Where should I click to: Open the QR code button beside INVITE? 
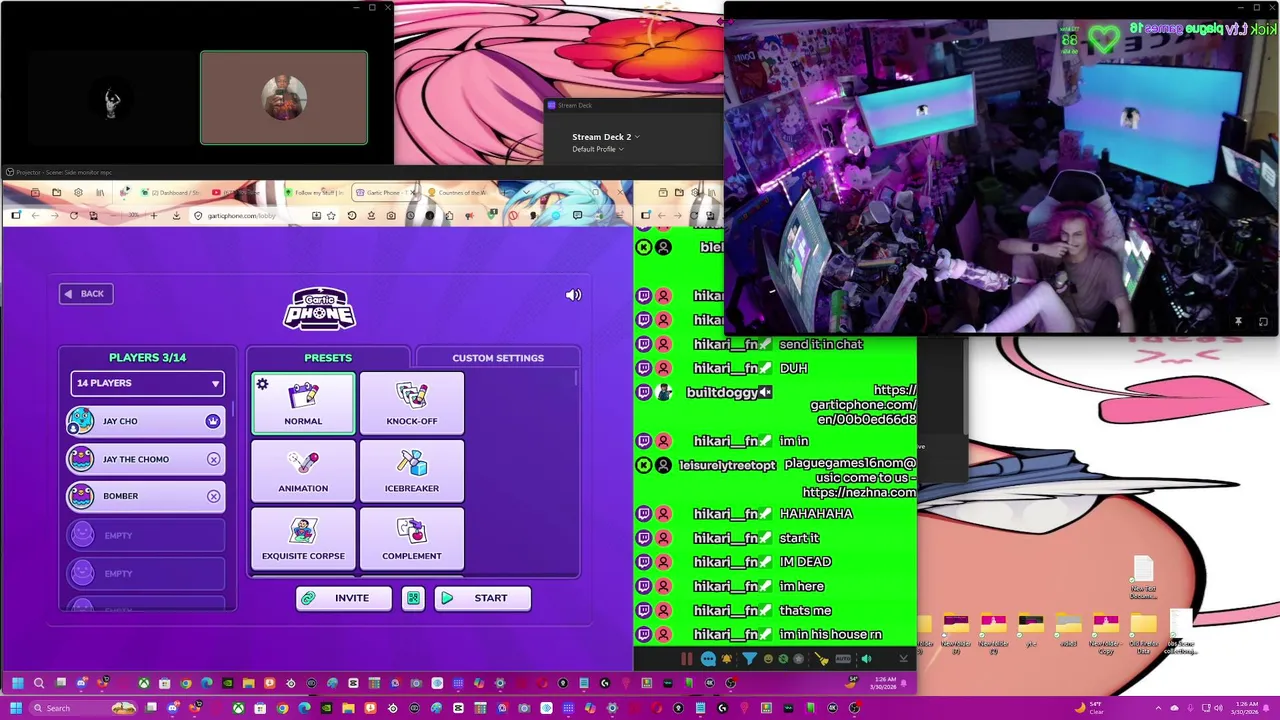pyautogui.click(x=413, y=598)
